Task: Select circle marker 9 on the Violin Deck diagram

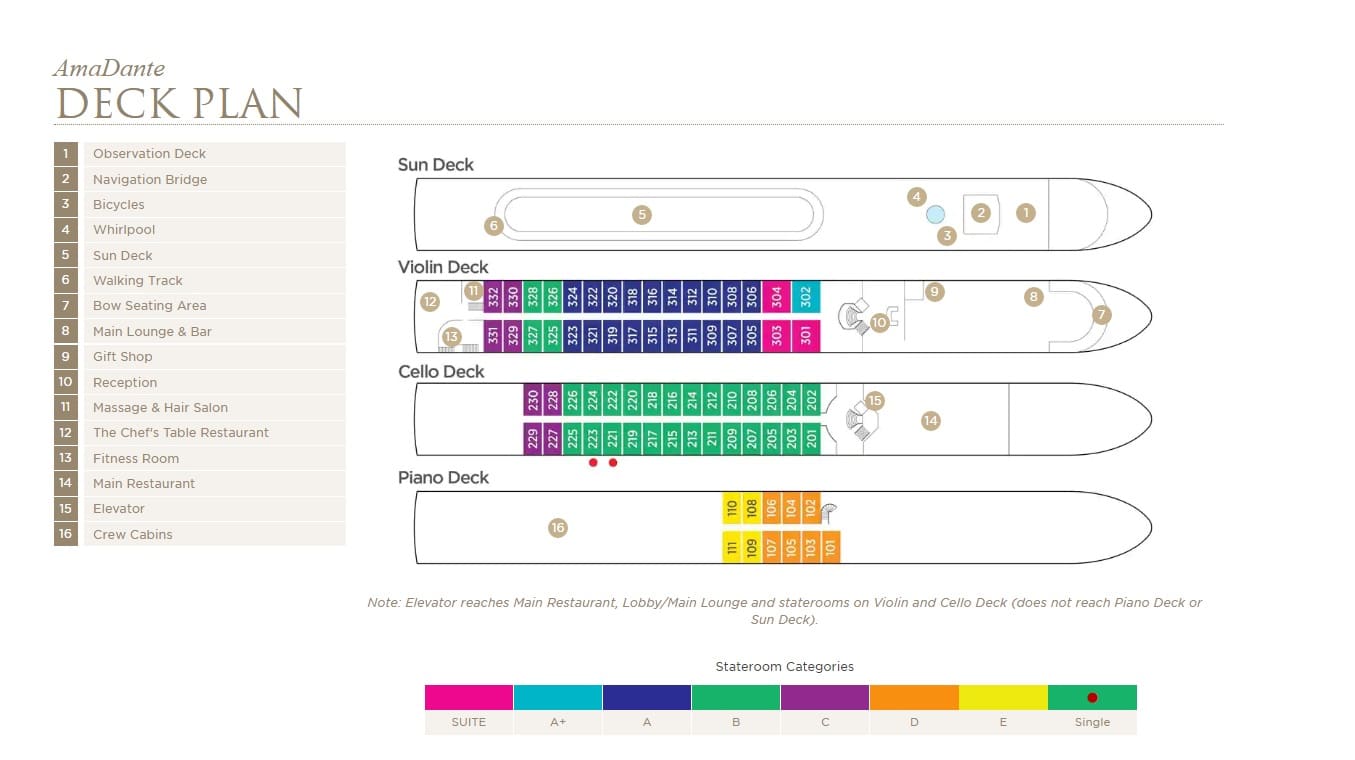Action: 935,292
